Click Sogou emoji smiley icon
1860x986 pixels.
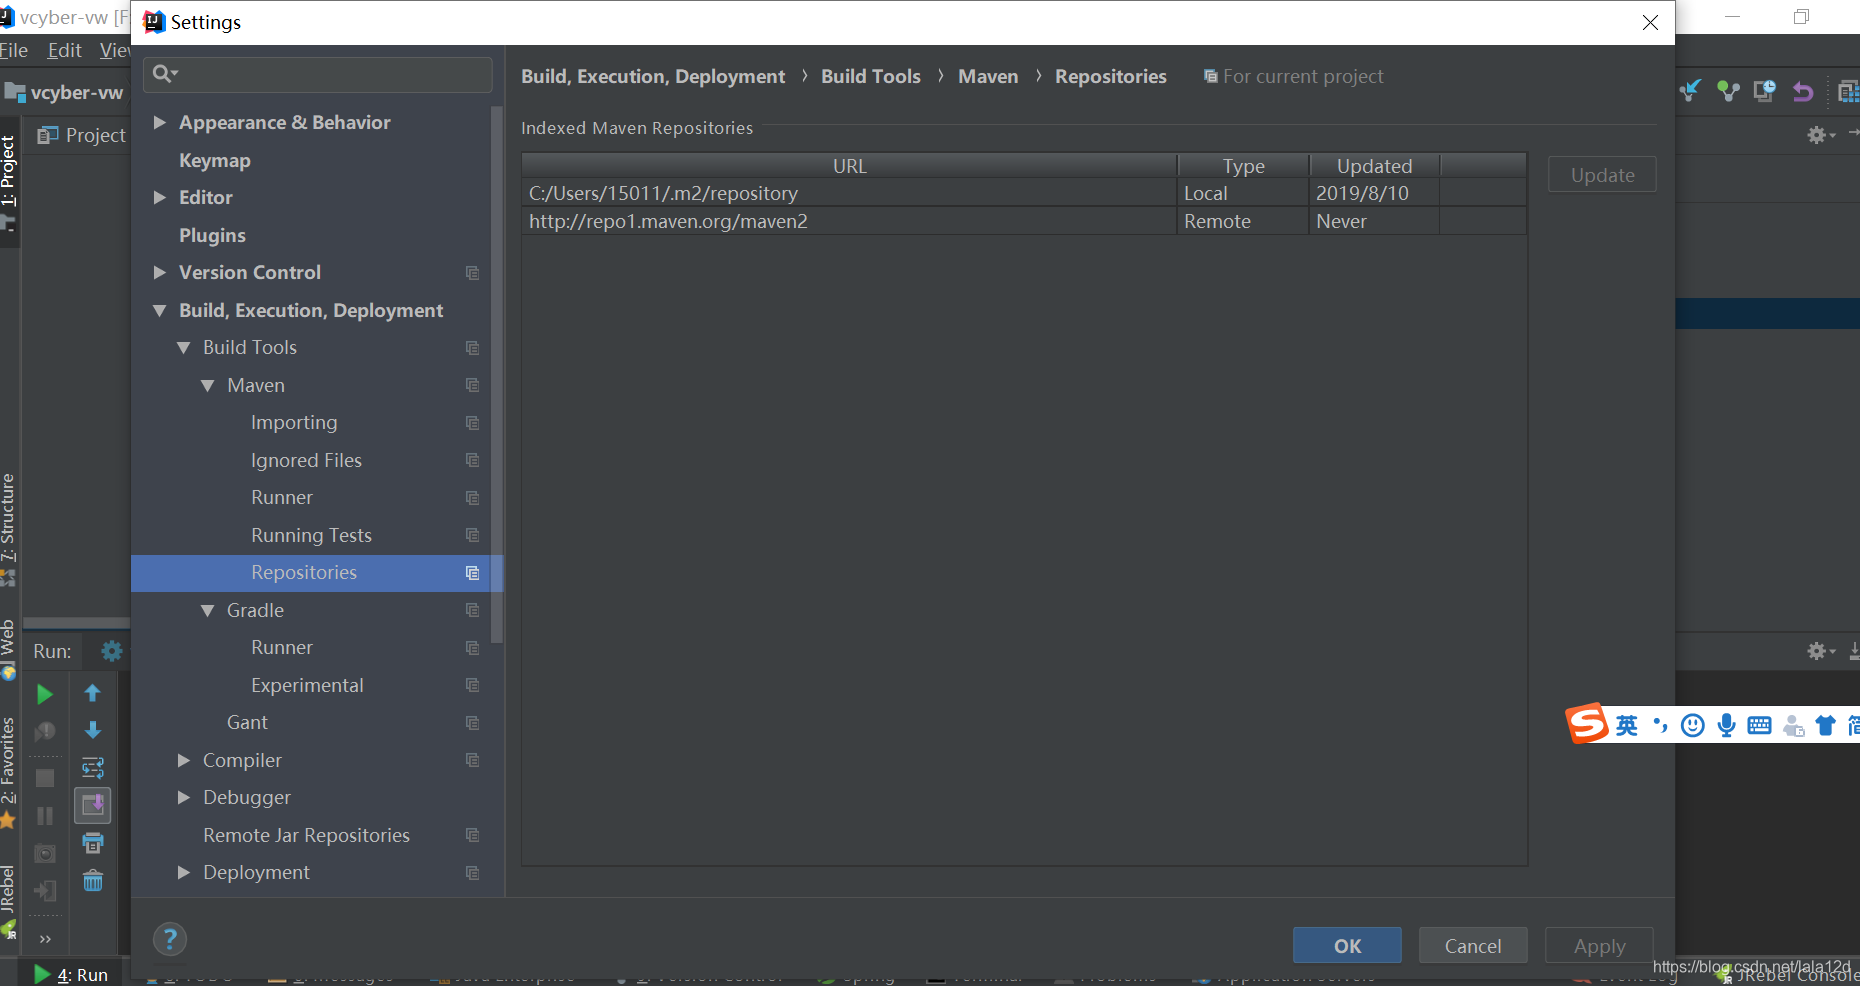pos(1693,726)
